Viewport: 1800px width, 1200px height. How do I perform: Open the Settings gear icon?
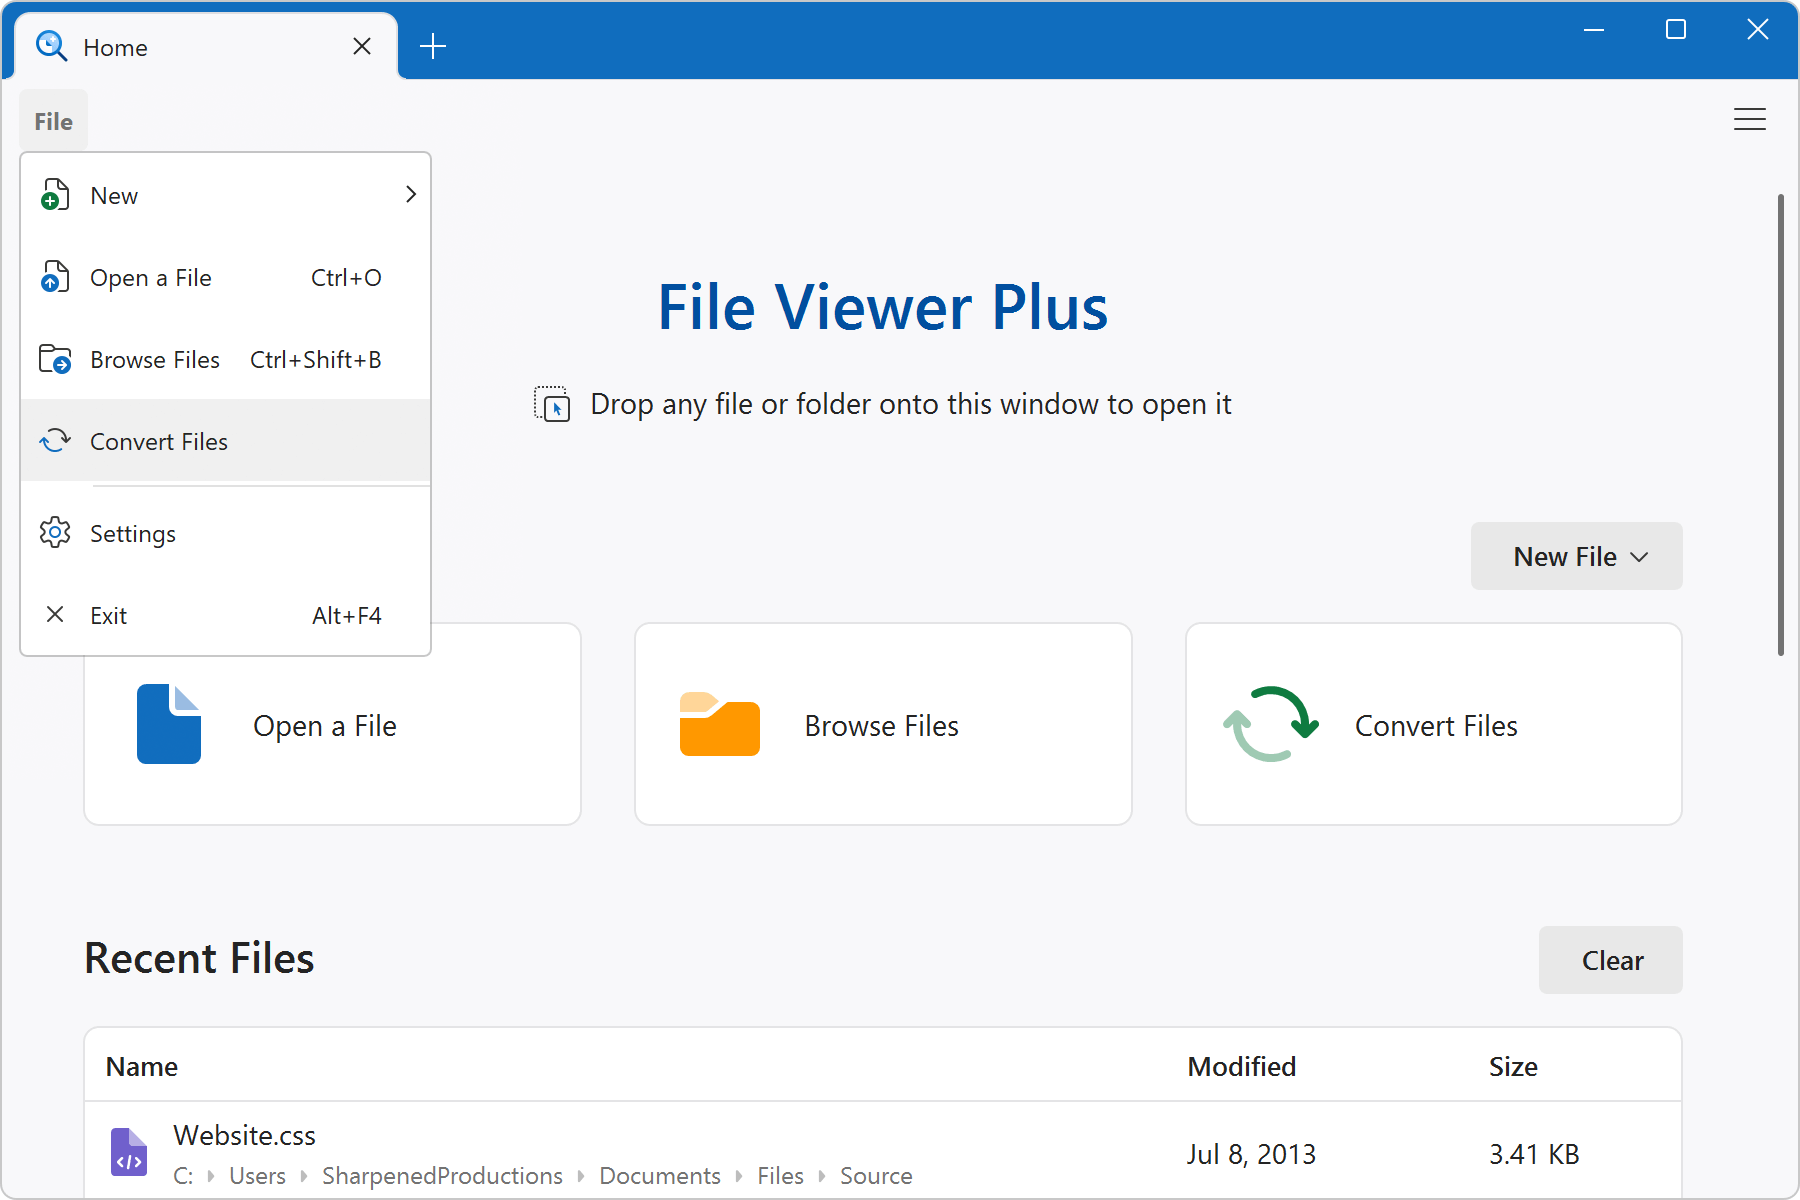point(55,533)
